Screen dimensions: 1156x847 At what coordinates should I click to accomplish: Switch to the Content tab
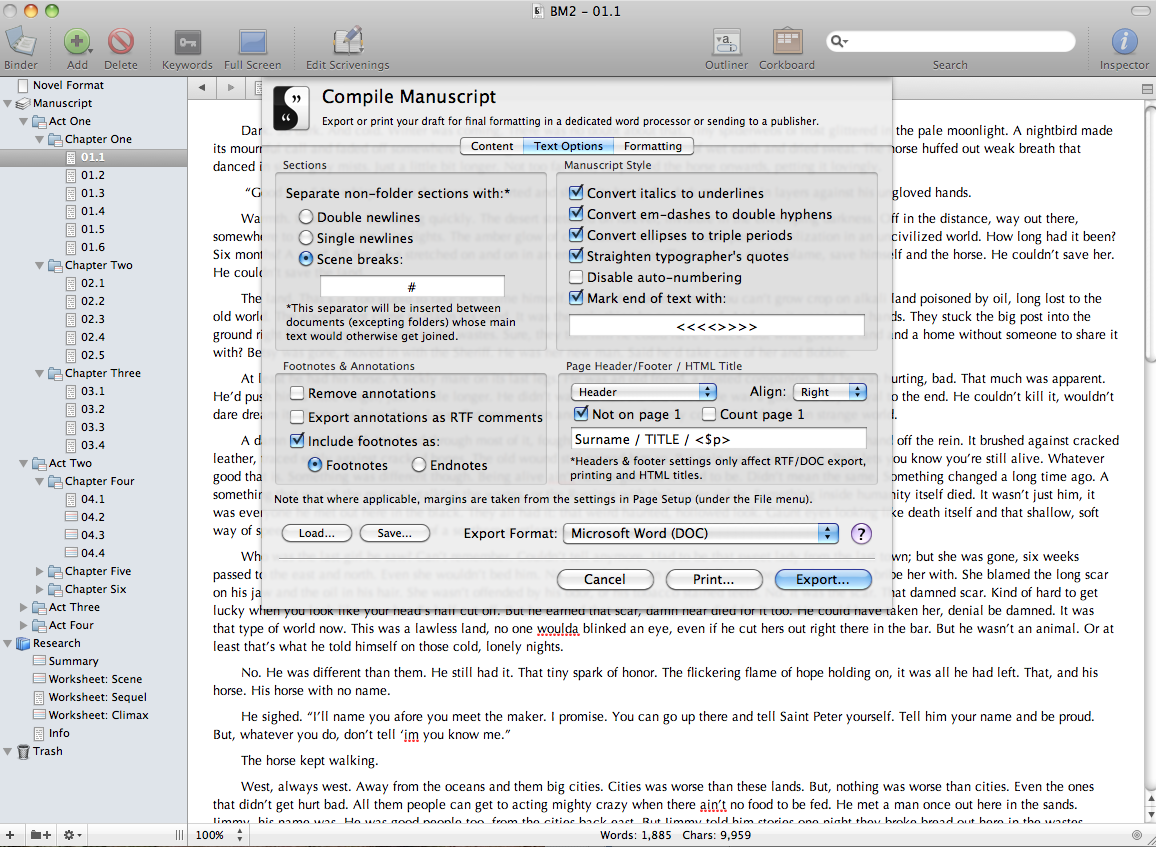pos(492,146)
